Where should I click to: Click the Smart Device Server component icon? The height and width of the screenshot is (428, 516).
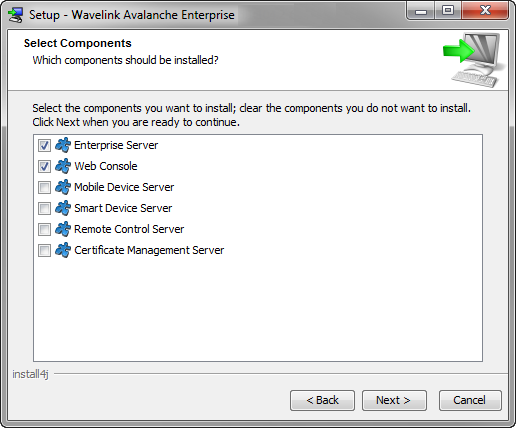[x=63, y=208]
